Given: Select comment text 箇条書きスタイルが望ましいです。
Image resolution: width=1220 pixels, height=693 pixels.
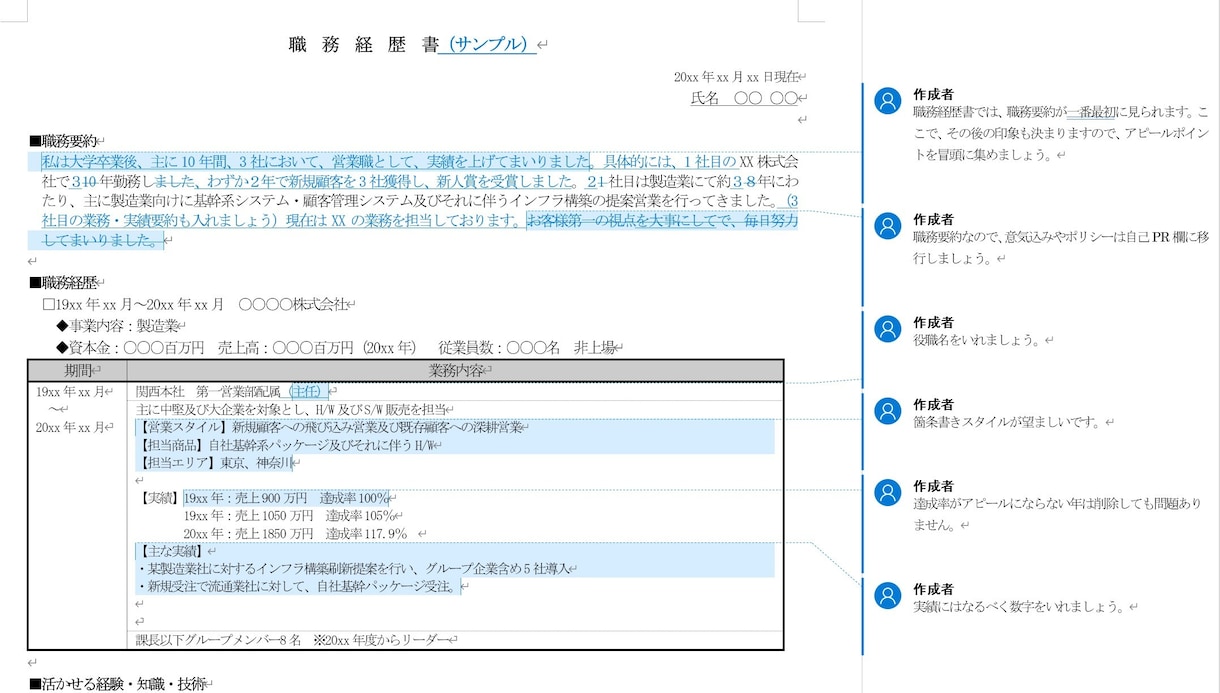Looking at the screenshot, I should pos(1007,423).
